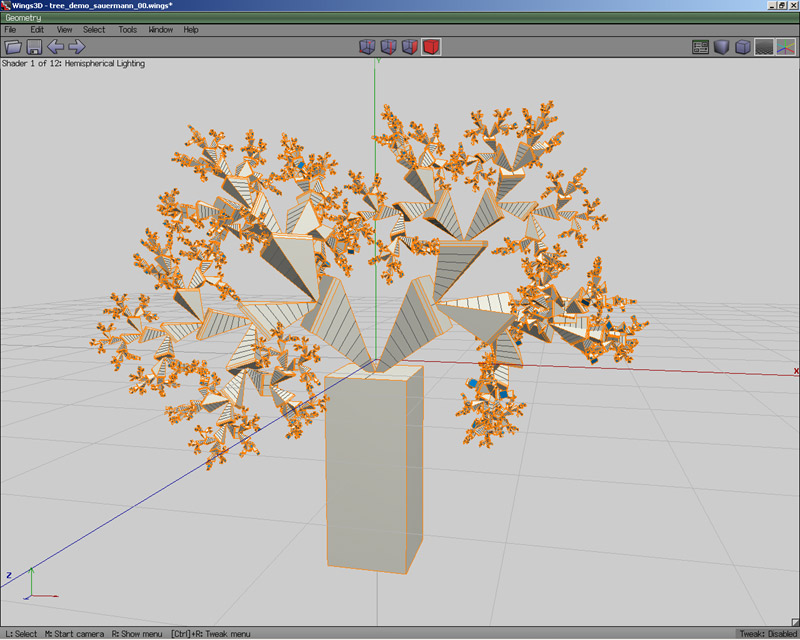Activate the red body selection mode cube
The image size is (800, 640).
coord(431,47)
